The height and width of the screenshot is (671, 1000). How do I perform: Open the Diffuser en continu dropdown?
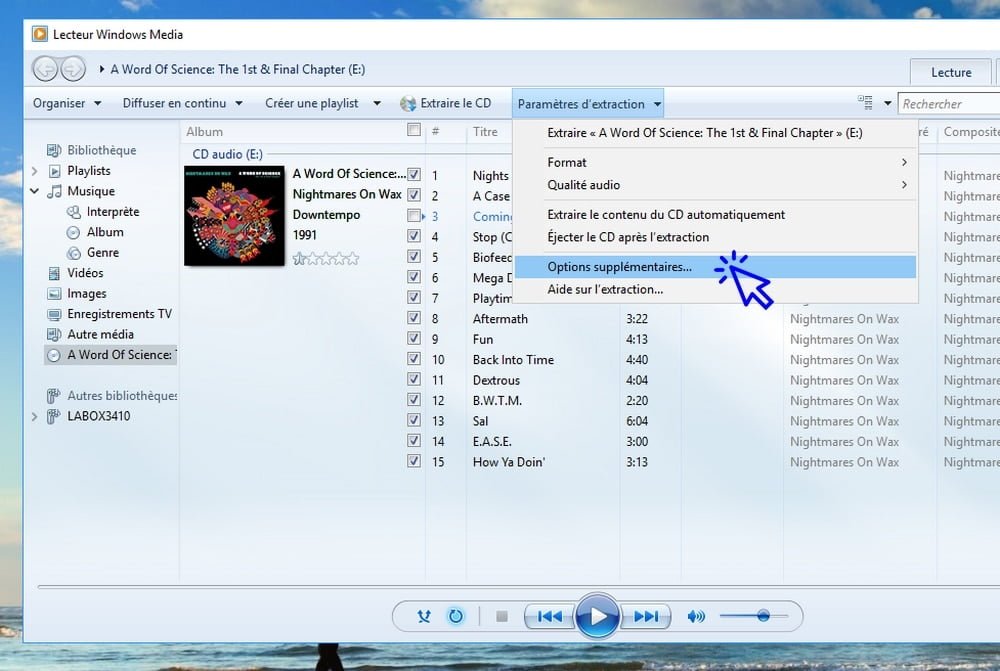click(182, 103)
